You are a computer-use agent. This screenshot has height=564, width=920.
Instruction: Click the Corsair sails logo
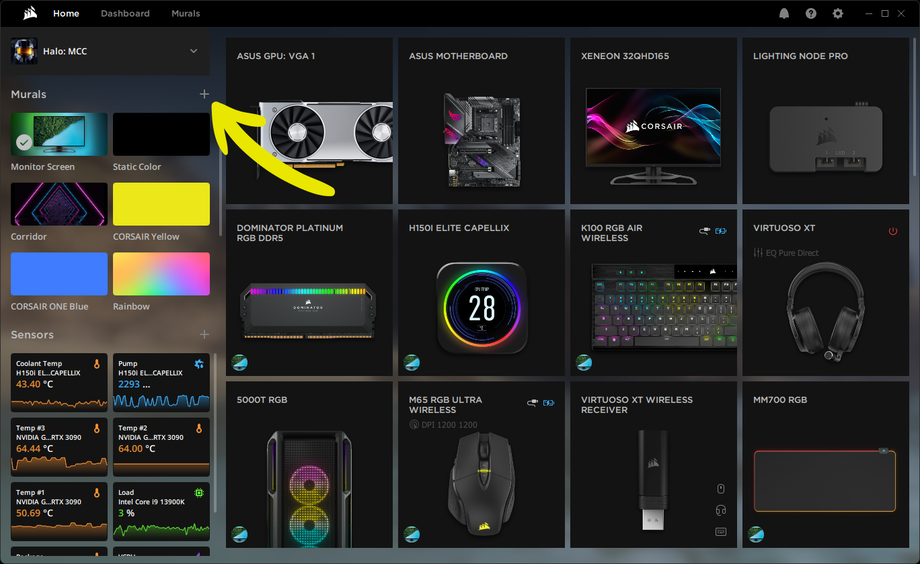[x=30, y=13]
